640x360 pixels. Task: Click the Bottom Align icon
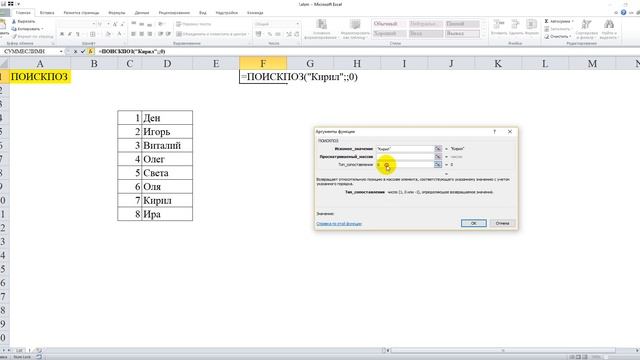click(150, 24)
